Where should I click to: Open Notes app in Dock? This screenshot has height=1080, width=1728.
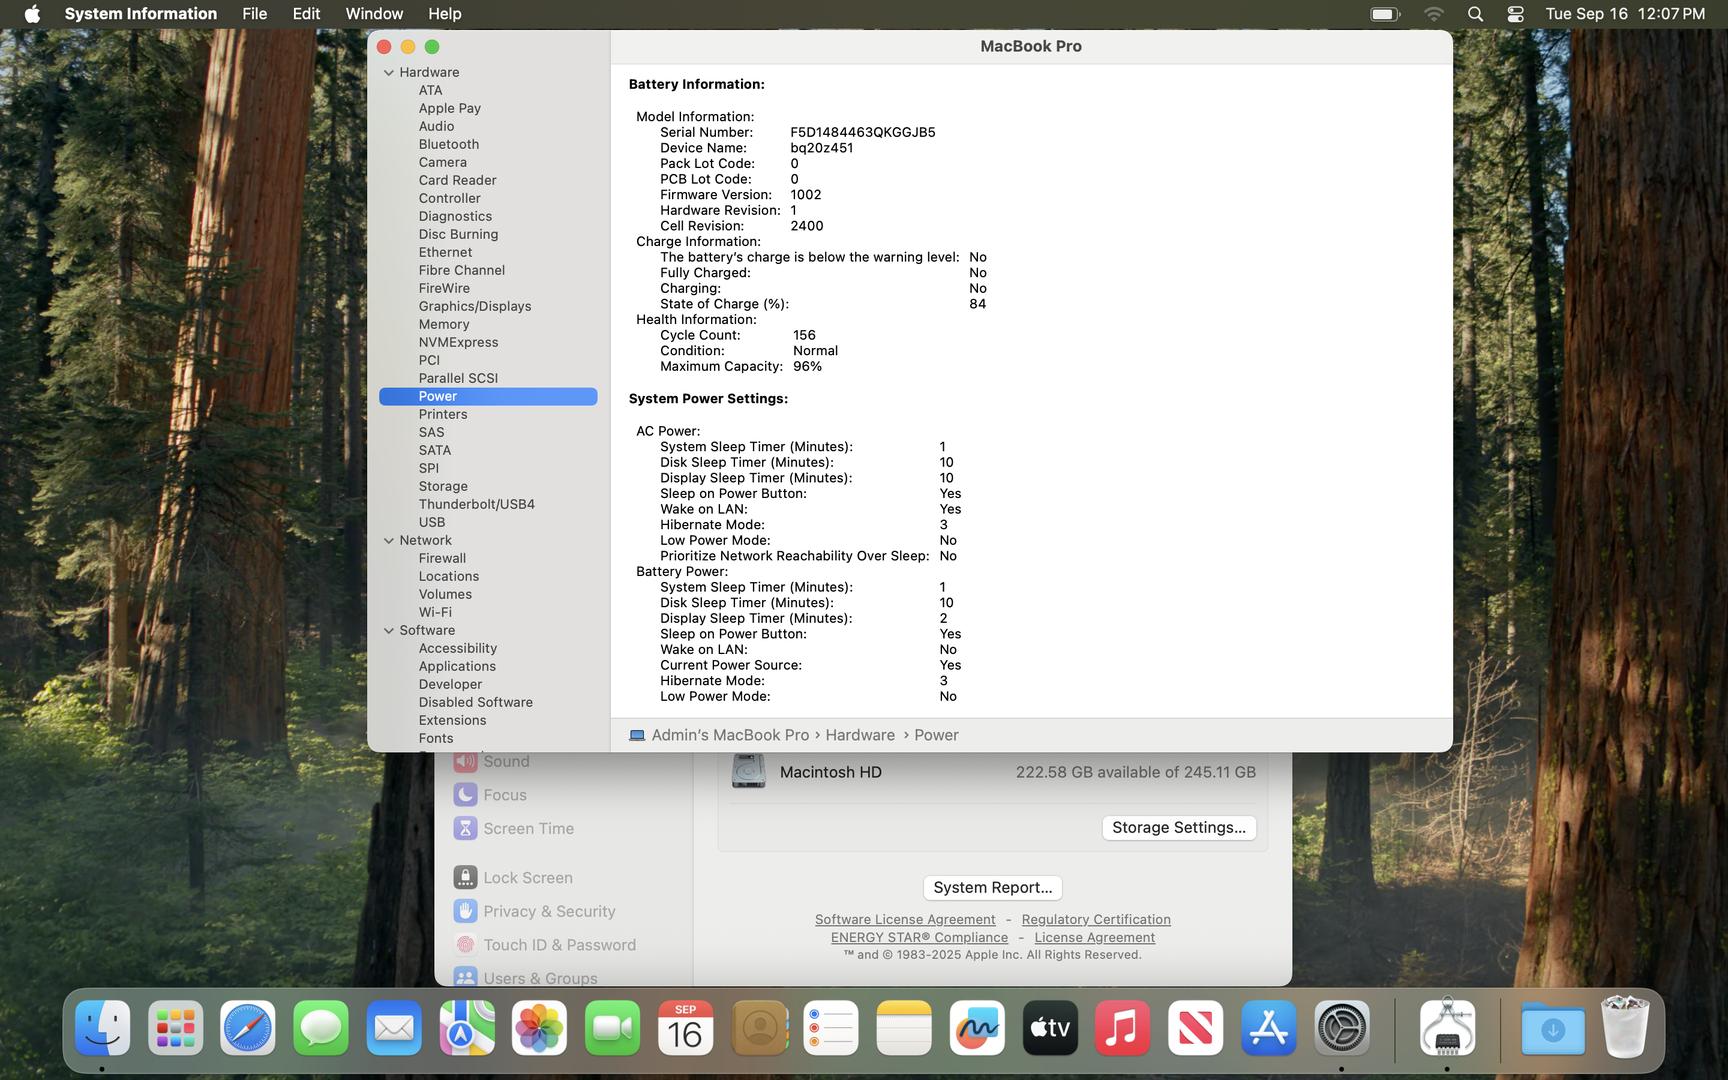(904, 1028)
